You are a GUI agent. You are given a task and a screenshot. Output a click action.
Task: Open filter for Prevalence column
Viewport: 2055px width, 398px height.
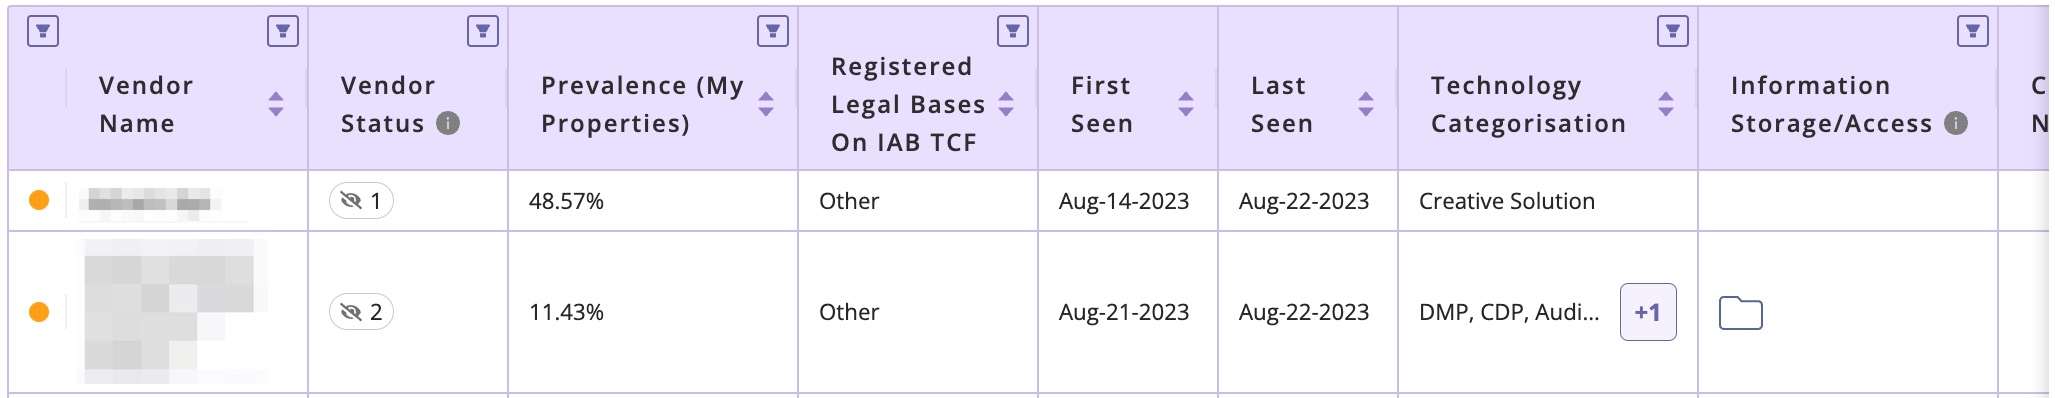(x=773, y=32)
